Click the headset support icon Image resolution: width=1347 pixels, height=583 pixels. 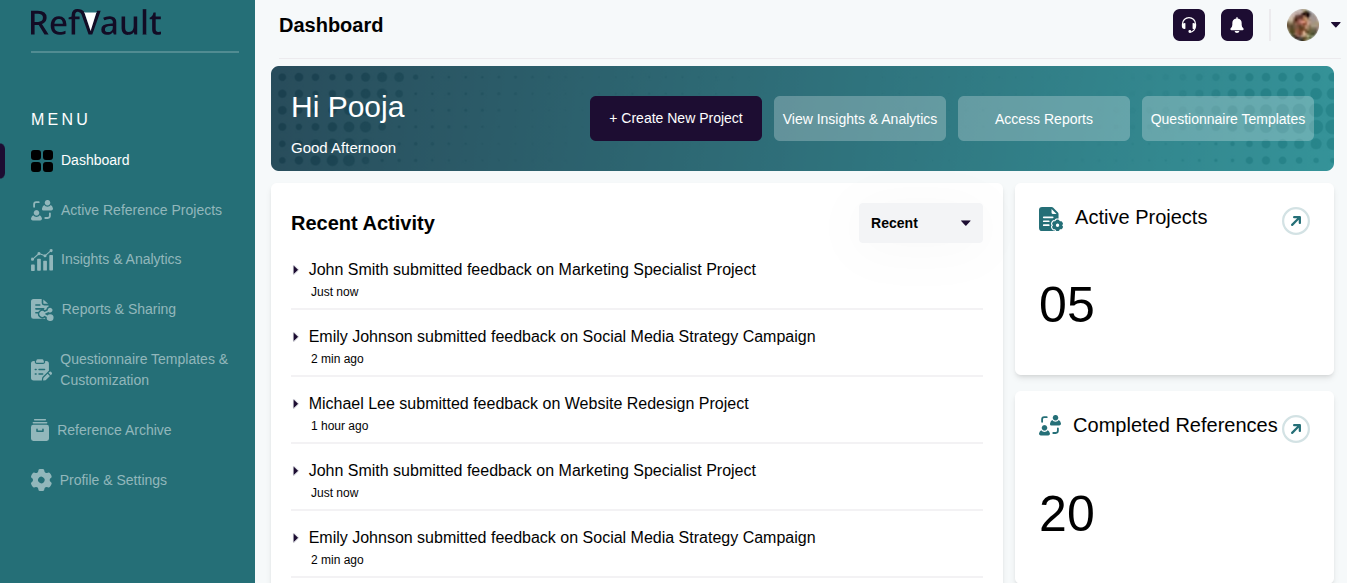(1189, 25)
